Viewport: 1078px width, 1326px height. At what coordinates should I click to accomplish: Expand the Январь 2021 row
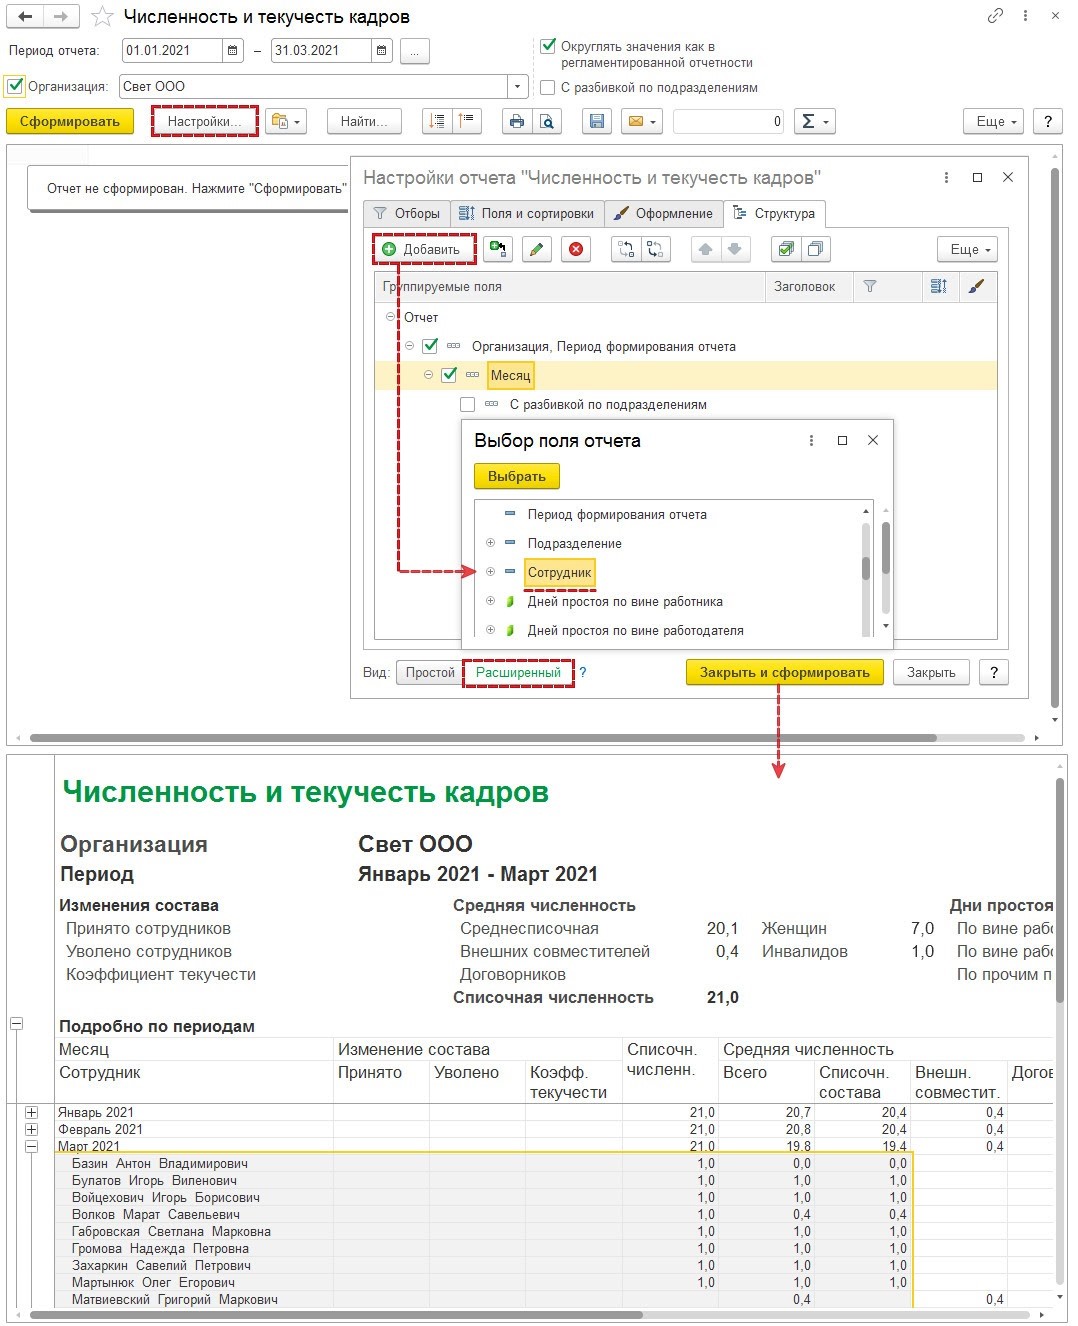[x=32, y=1113]
